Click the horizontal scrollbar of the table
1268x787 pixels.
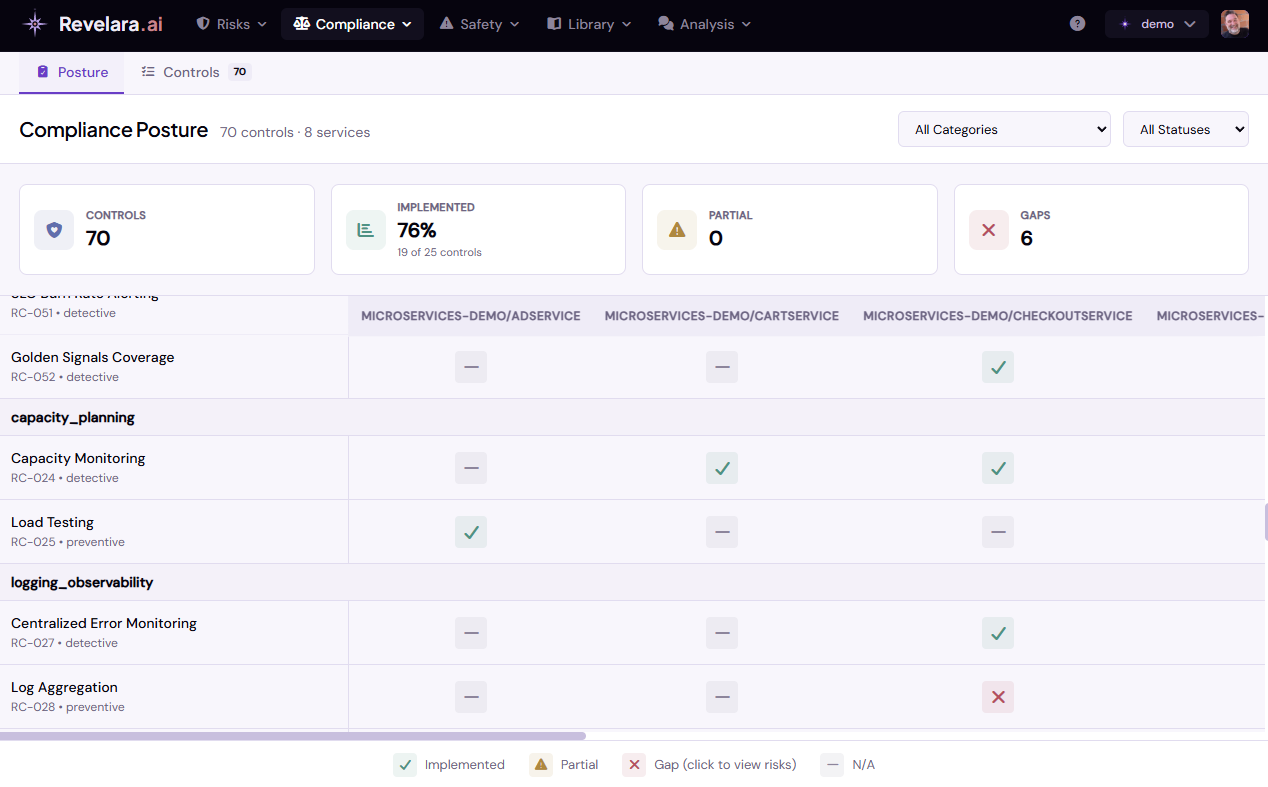[x=293, y=736]
